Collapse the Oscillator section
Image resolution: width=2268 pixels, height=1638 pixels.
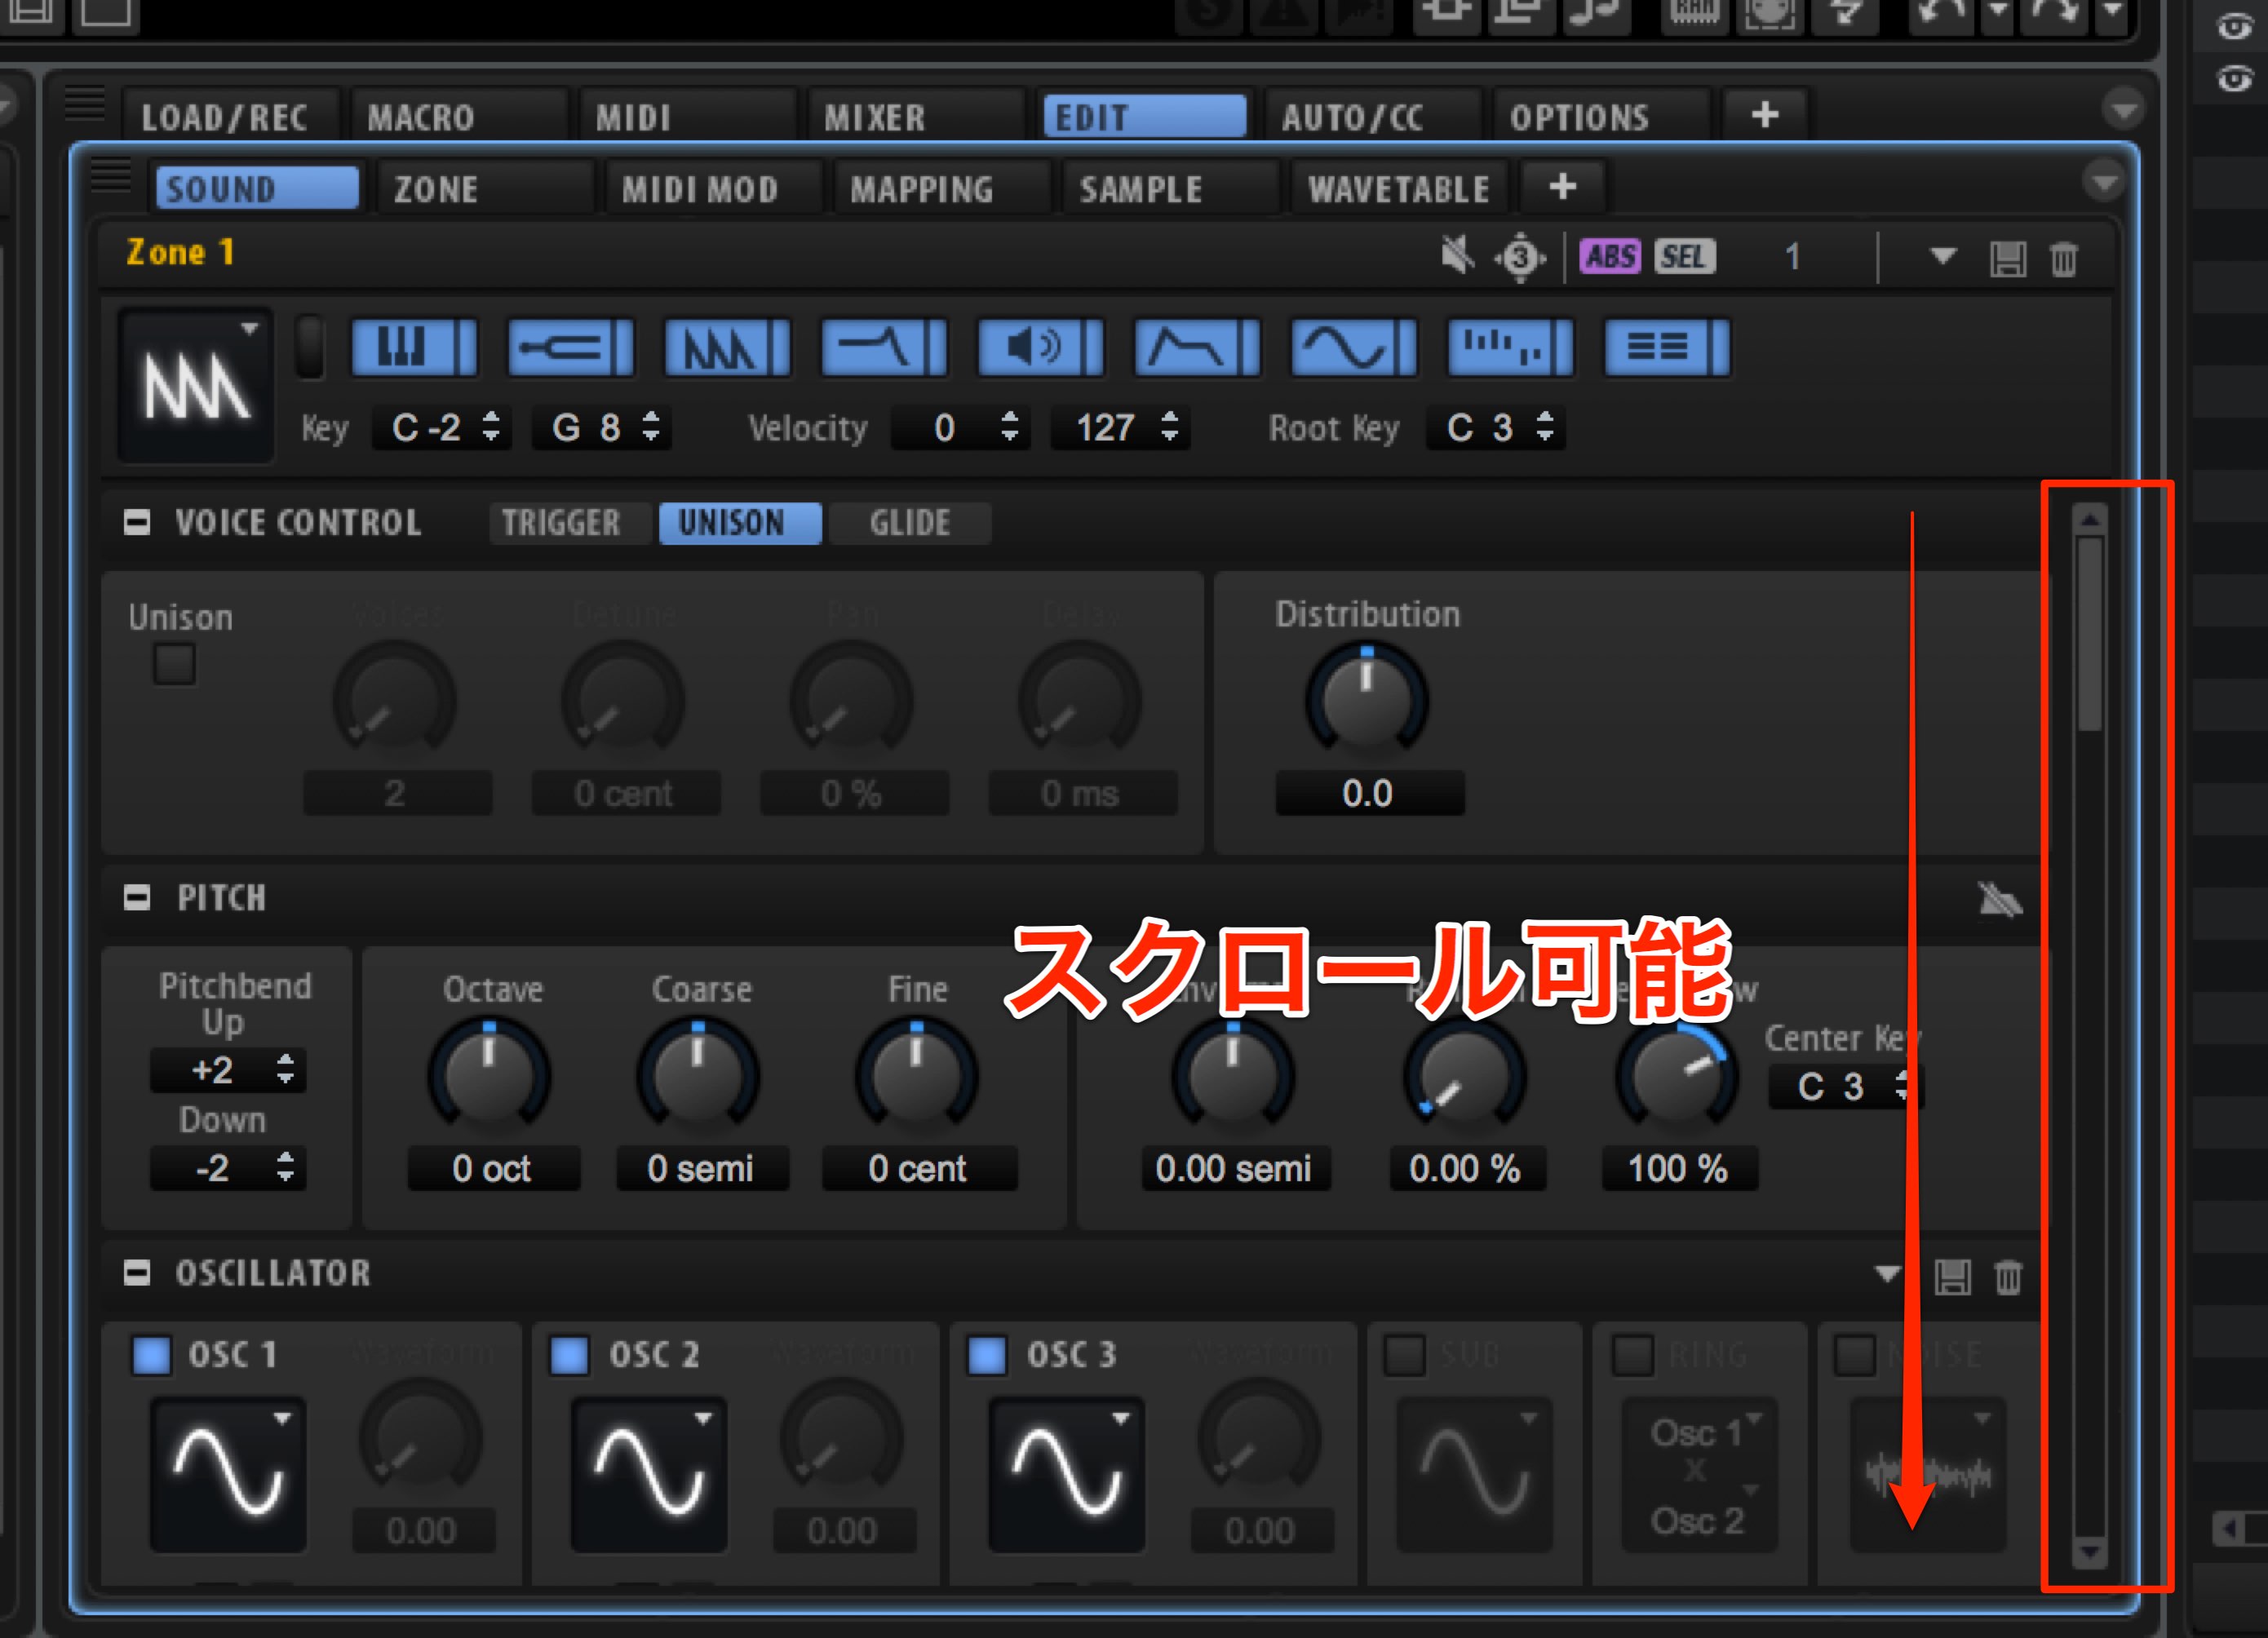click(137, 1273)
